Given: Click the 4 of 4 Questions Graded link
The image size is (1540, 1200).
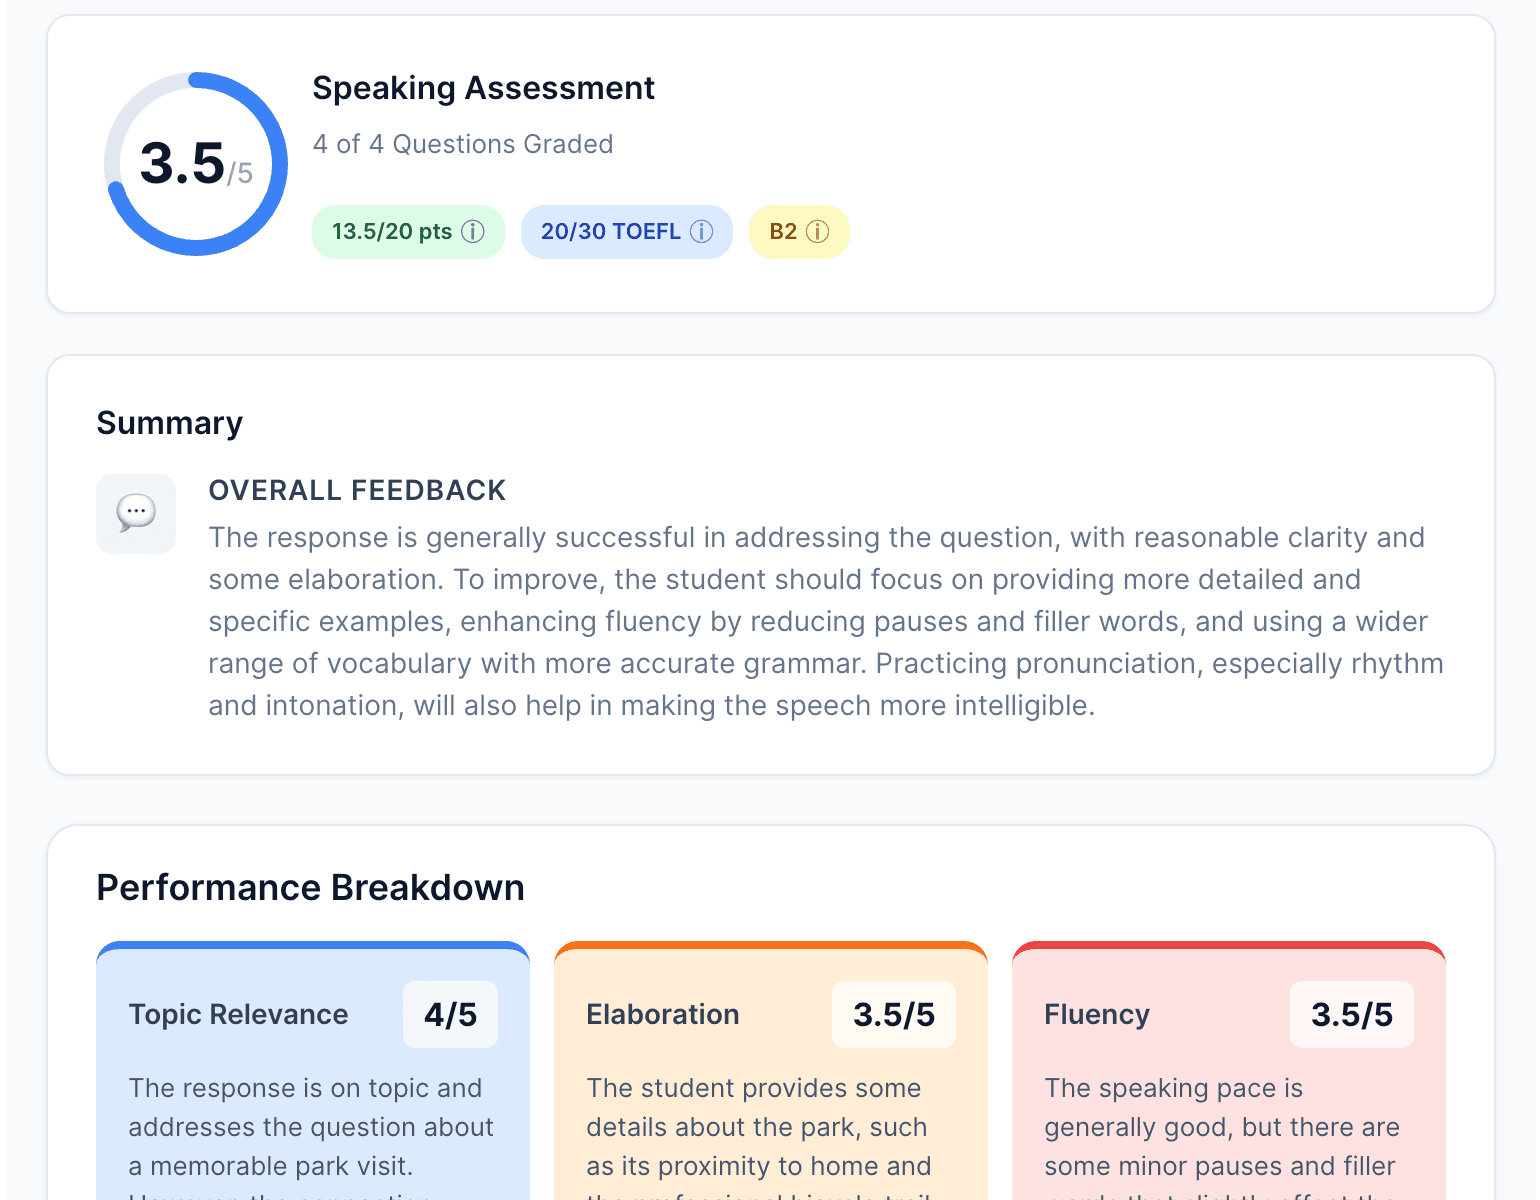Looking at the screenshot, I should [463, 144].
